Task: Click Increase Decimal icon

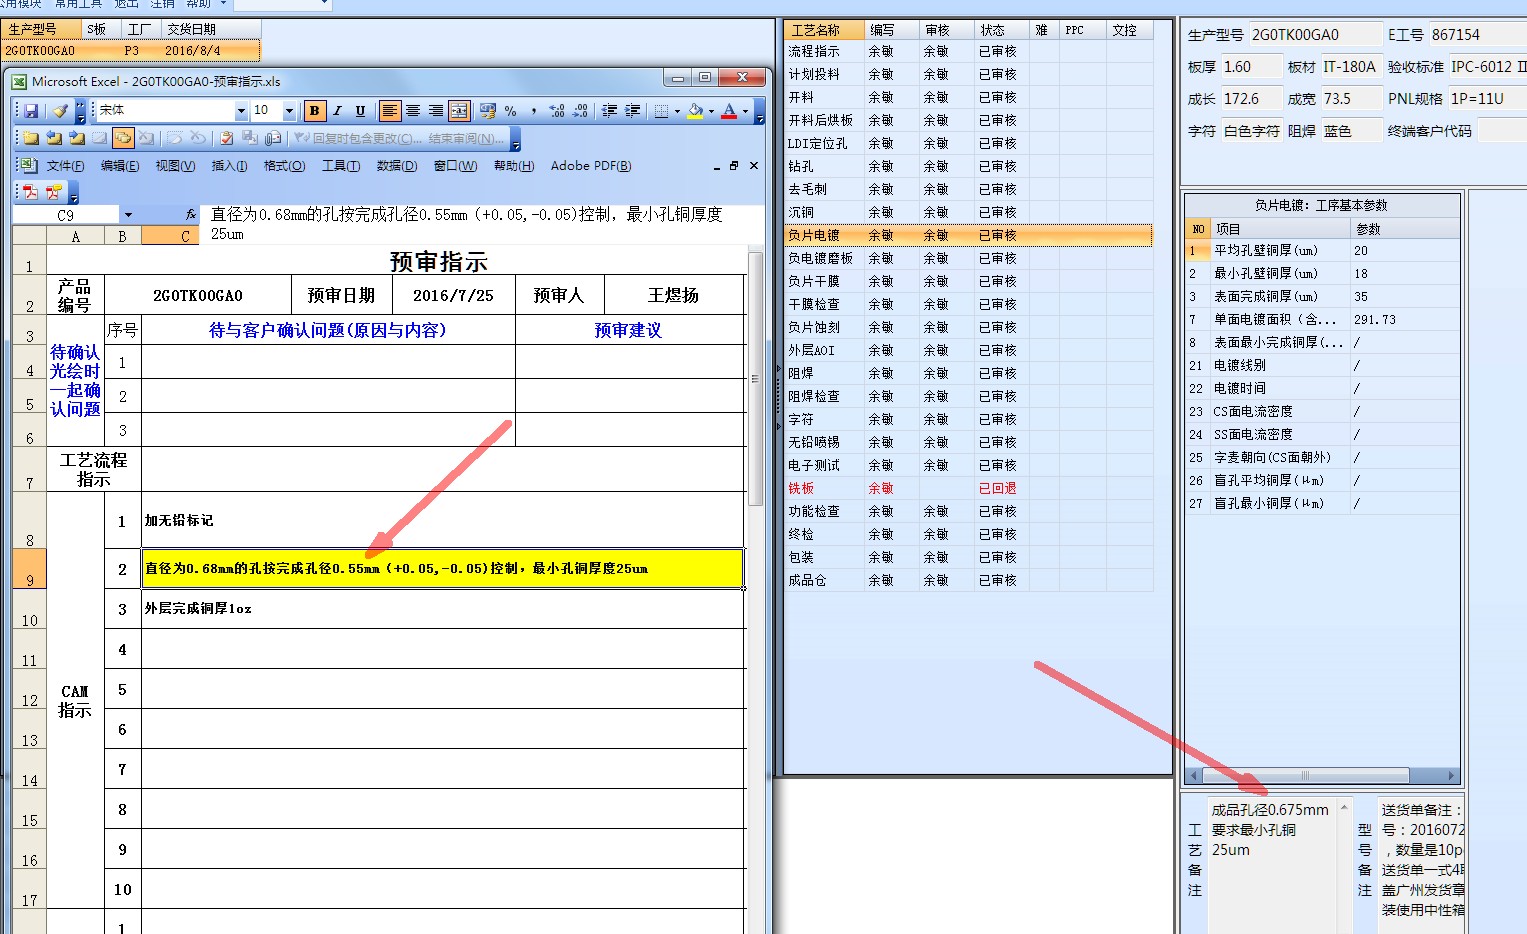Action: (x=557, y=111)
